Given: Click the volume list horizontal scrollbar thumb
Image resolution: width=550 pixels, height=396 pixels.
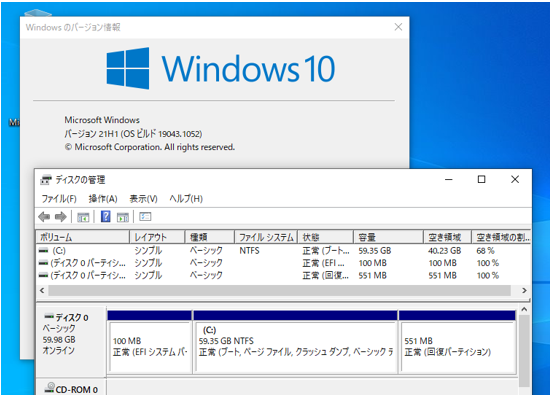Looking at the screenshot, I should click(x=280, y=290).
